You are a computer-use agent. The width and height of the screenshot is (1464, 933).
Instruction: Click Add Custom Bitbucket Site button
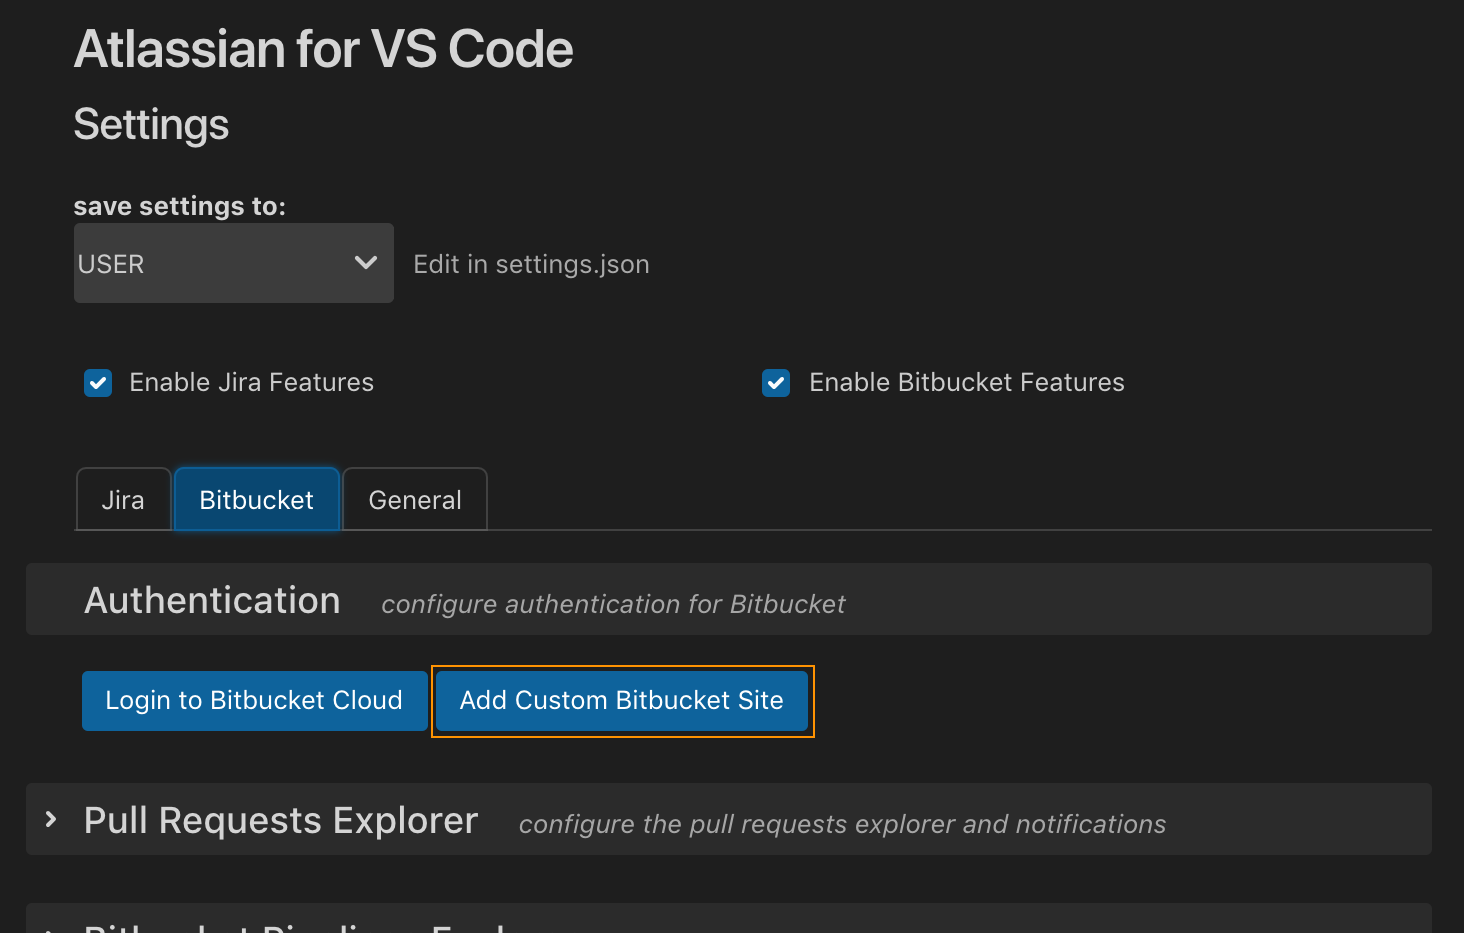pyautogui.click(x=621, y=701)
